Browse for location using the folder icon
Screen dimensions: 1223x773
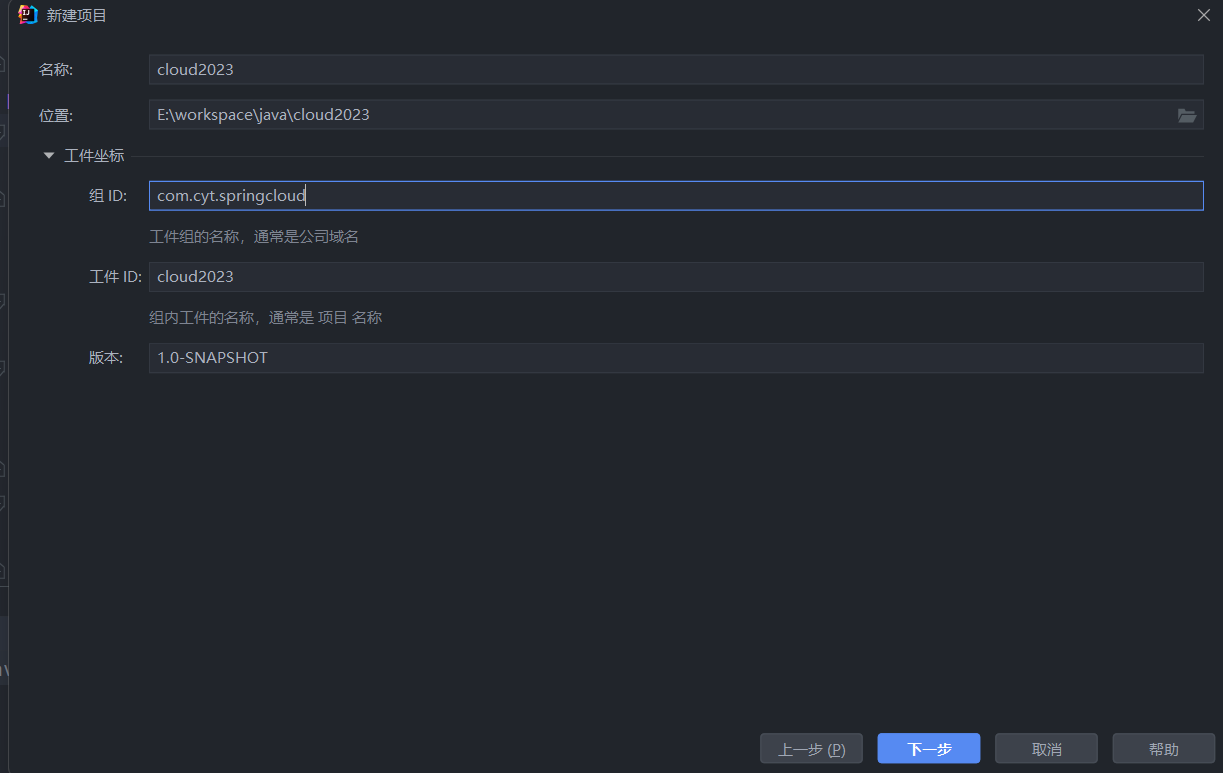click(x=1186, y=116)
